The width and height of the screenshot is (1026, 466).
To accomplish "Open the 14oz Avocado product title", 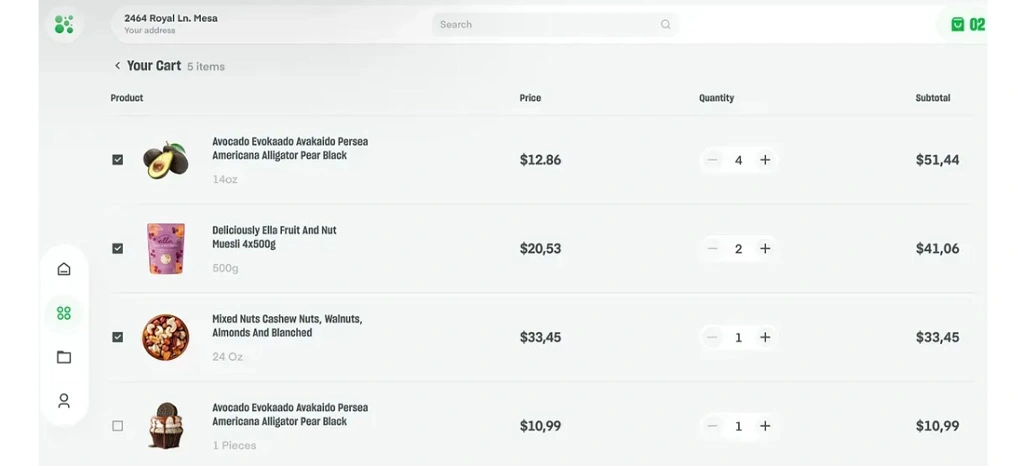I will (x=290, y=149).
